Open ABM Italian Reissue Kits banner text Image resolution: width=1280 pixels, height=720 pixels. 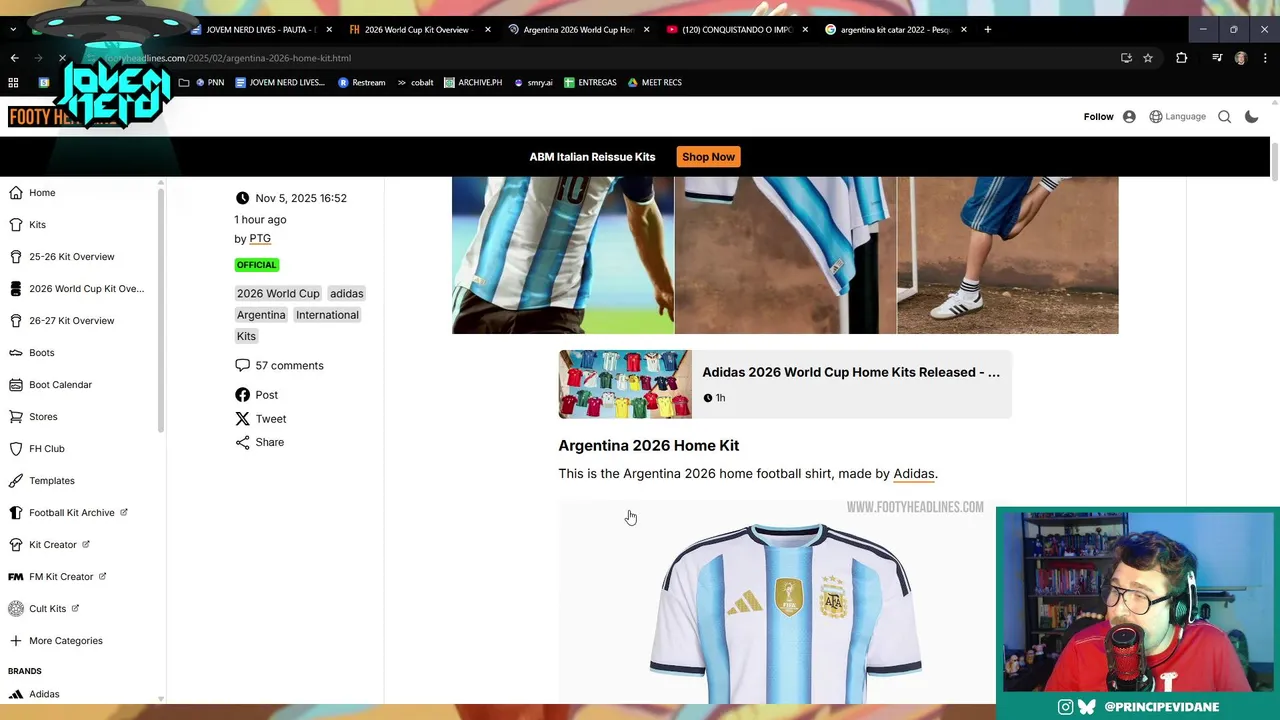tap(592, 157)
